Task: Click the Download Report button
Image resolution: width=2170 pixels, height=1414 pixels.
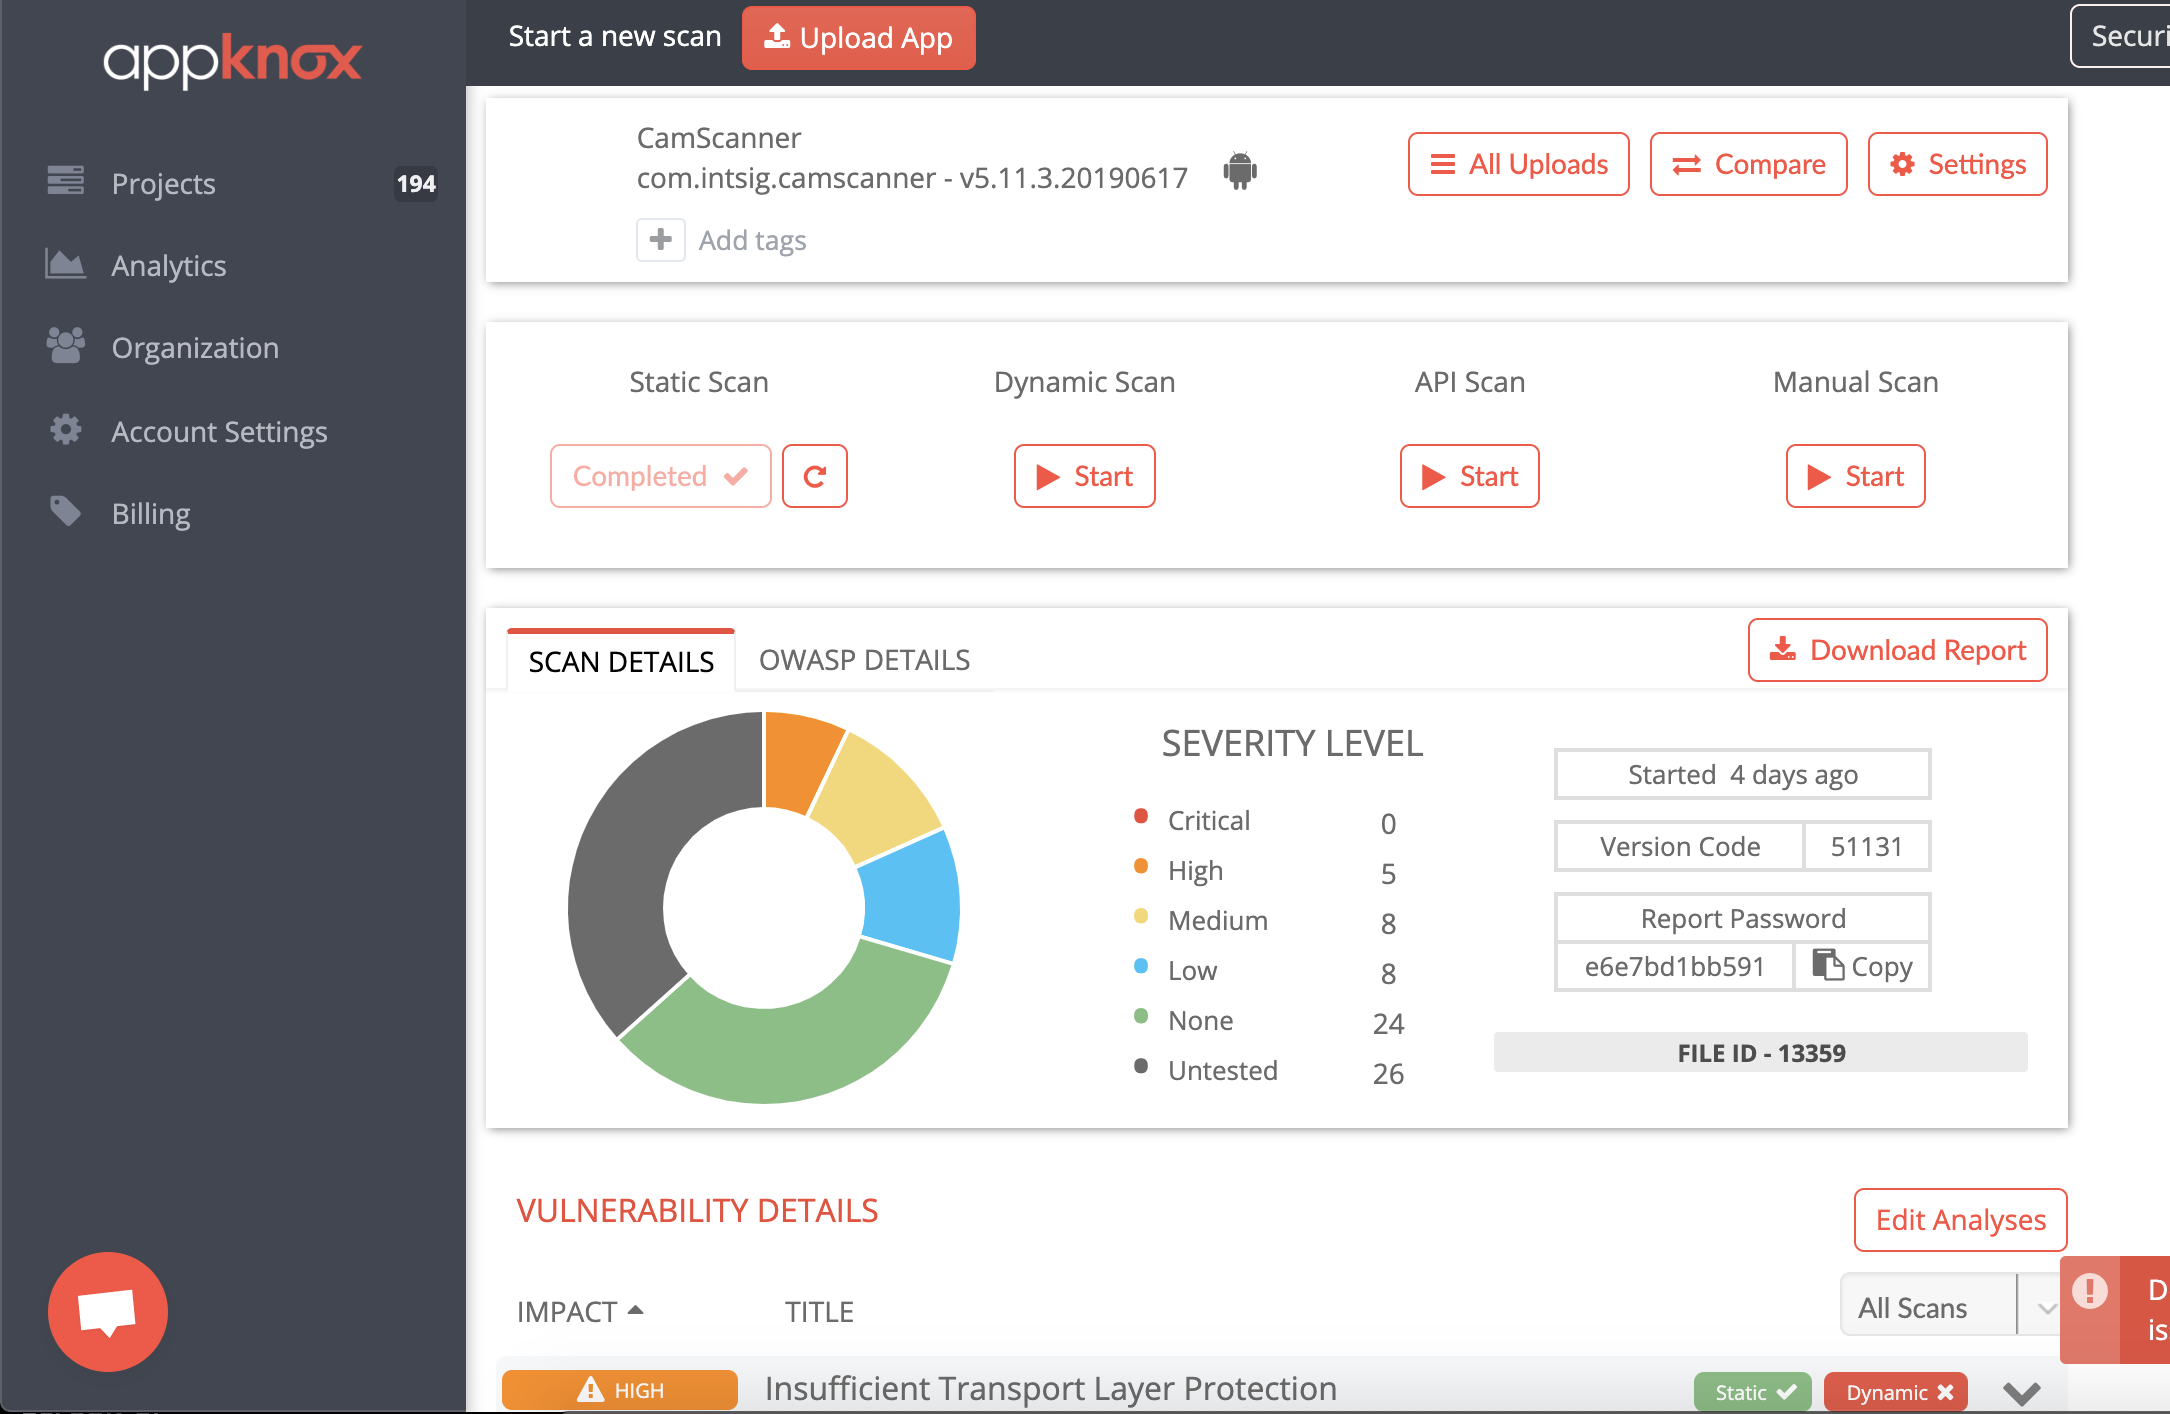Action: [x=1897, y=650]
